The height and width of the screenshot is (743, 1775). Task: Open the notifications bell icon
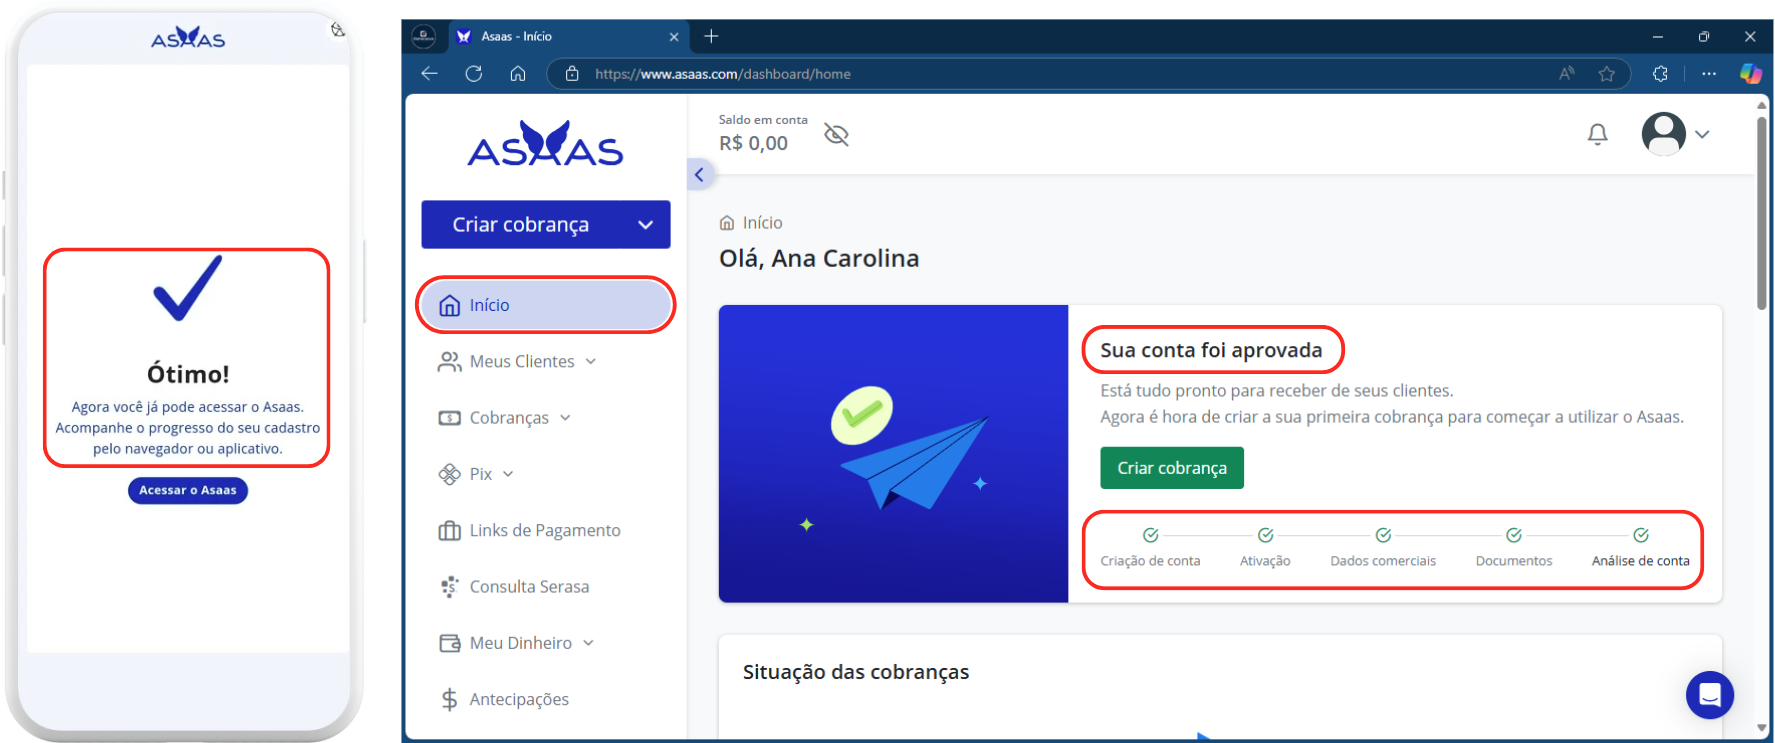(1597, 134)
